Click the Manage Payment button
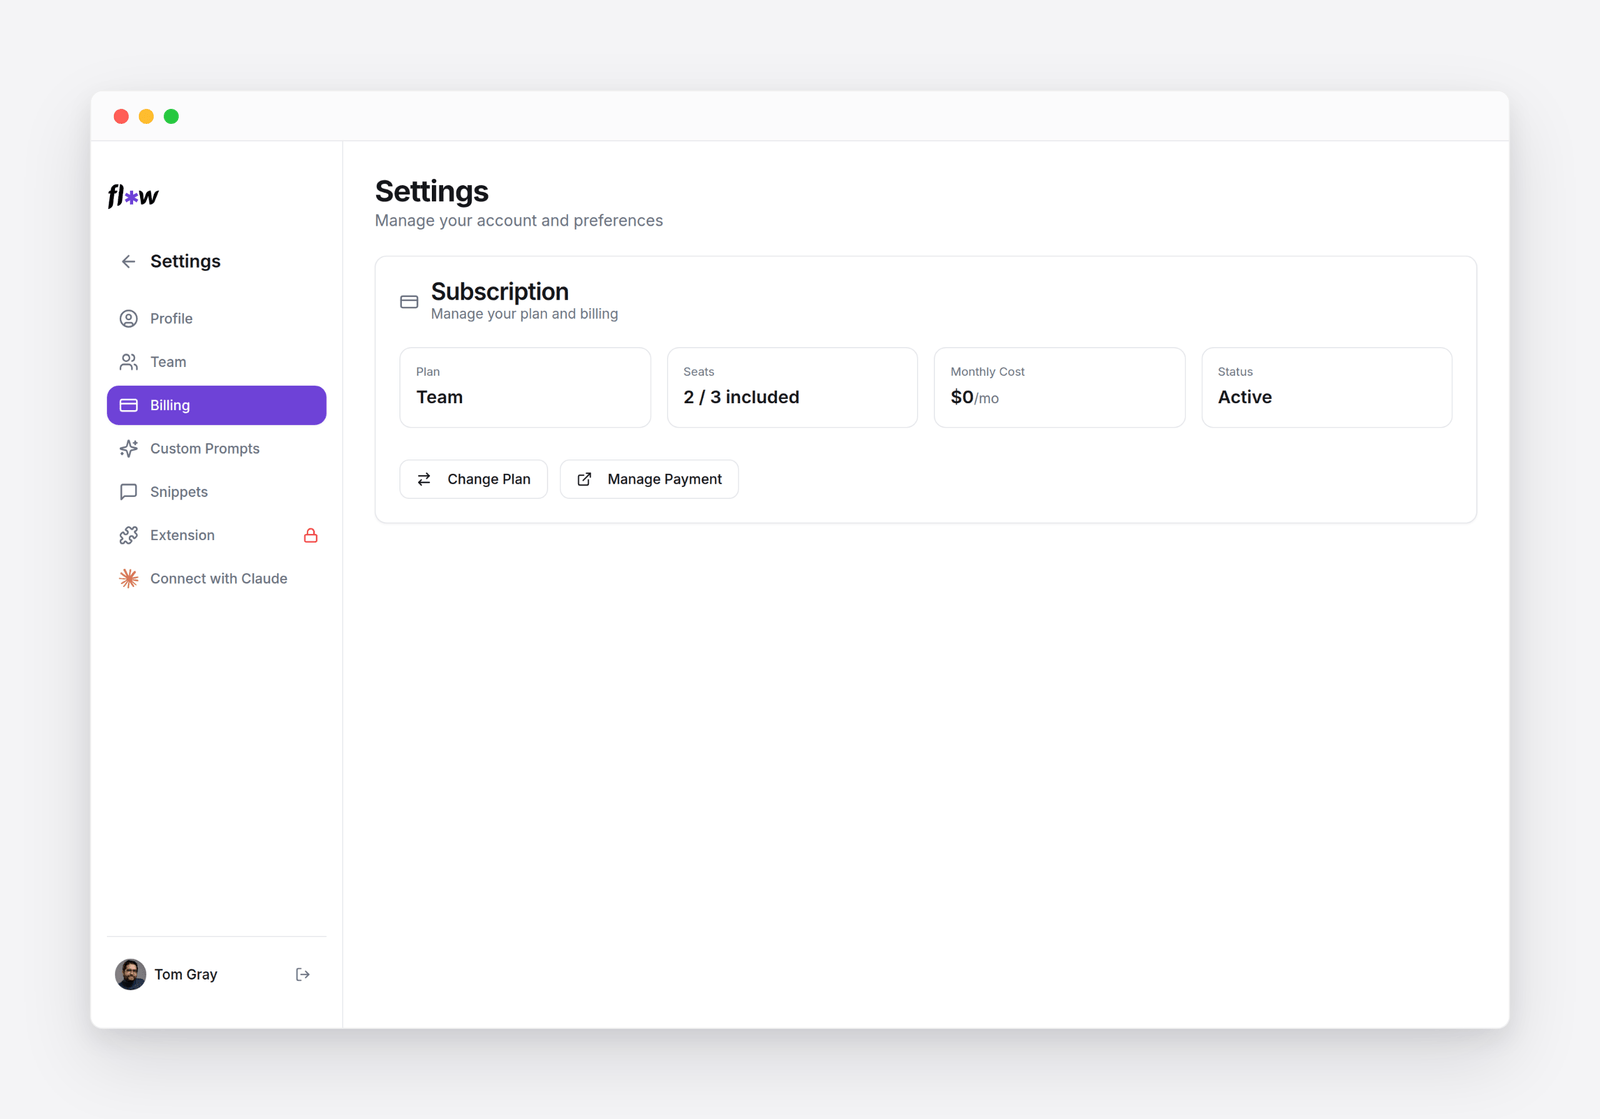 coord(649,479)
